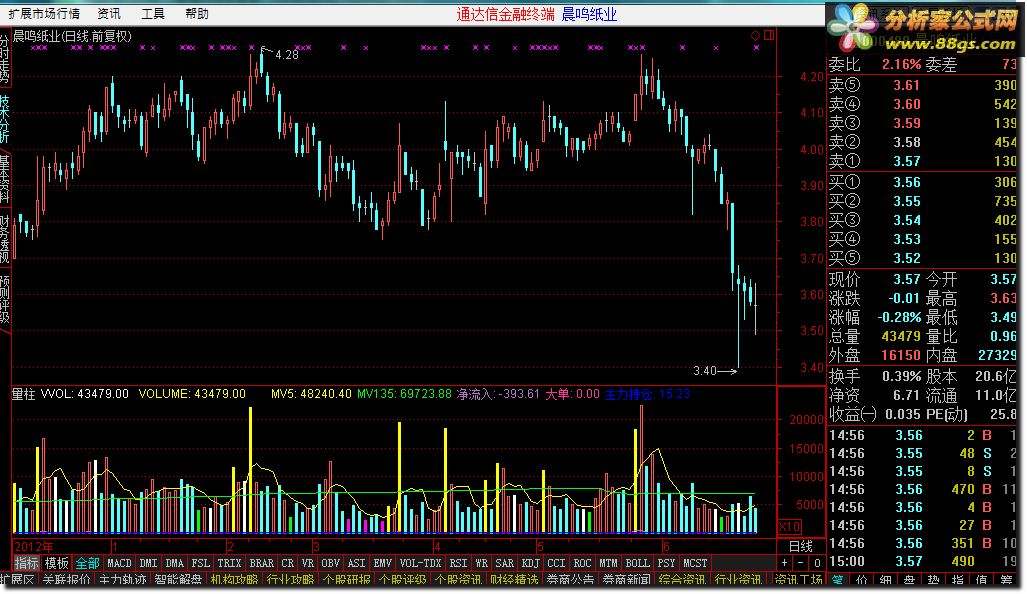Open the 券商公告 bottom tab
Viewport: 1027px width, 594px height.
pyautogui.click(x=570, y=580)
